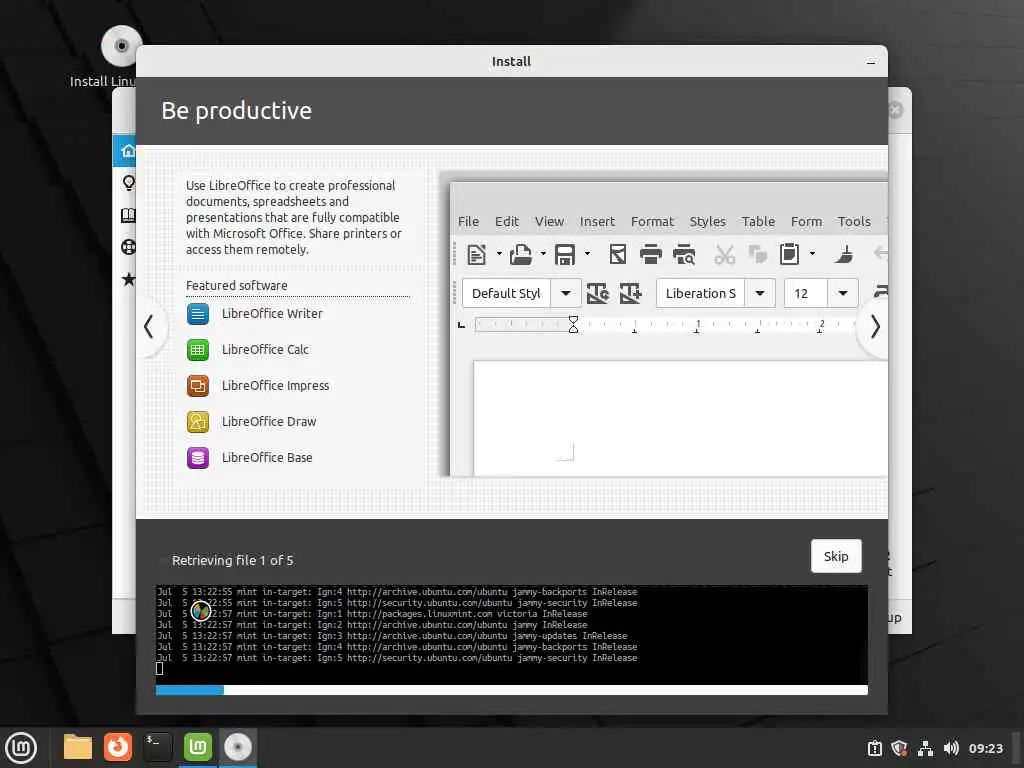Open the Styles menu in preview
1024x768 pixels.
click(x=707, y=221)
